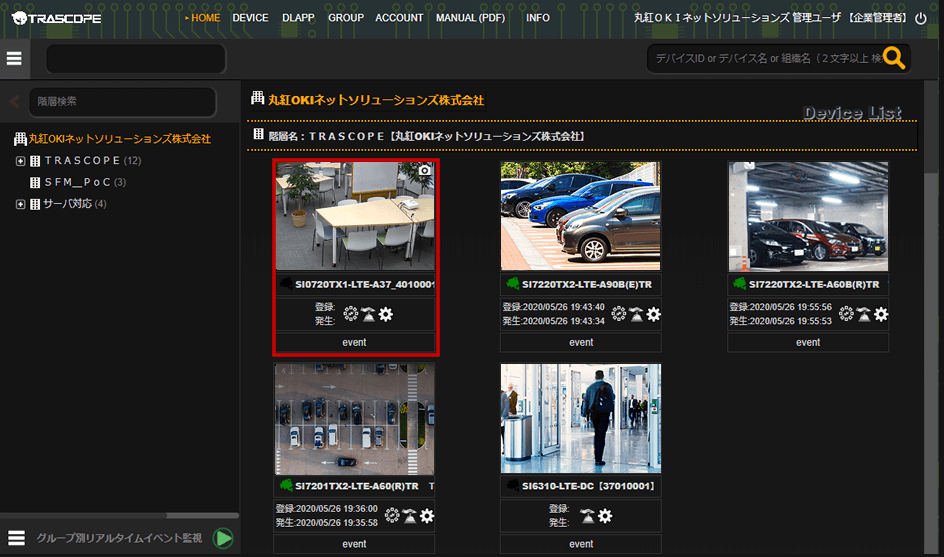
Task: Collapse the sidebar with the back arrow
Action: [14, 101]
